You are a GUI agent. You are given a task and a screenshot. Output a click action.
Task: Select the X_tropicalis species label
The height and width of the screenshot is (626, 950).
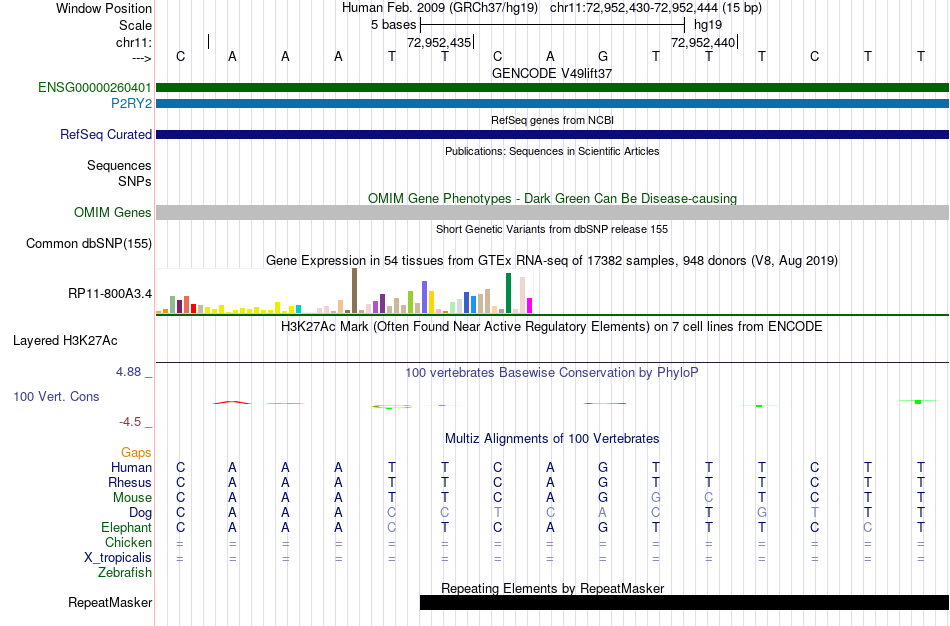tap(118, 558)
